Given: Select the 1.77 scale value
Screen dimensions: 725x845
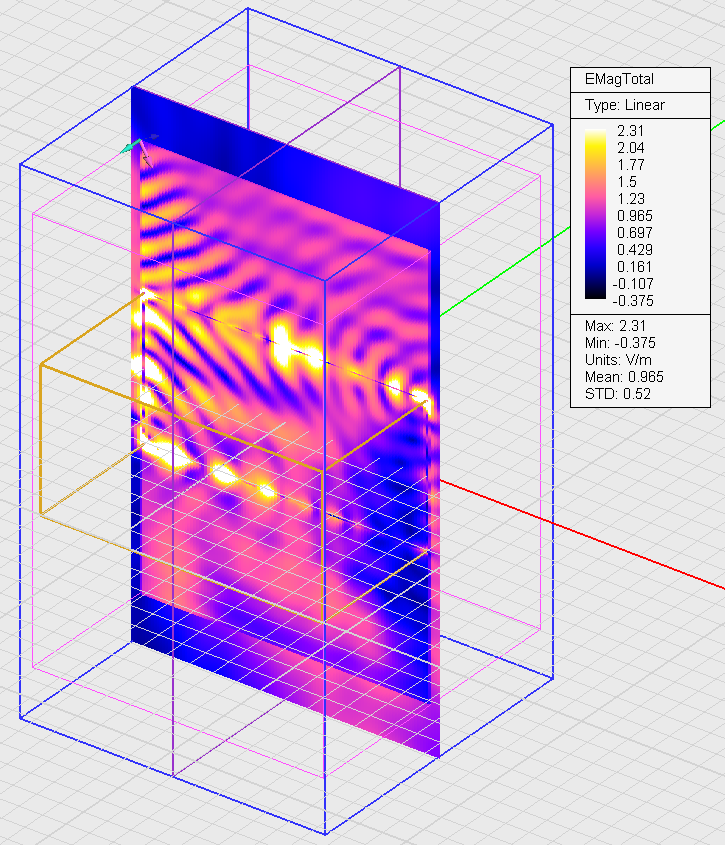Looking at the screenshot, I should [631, 165].
